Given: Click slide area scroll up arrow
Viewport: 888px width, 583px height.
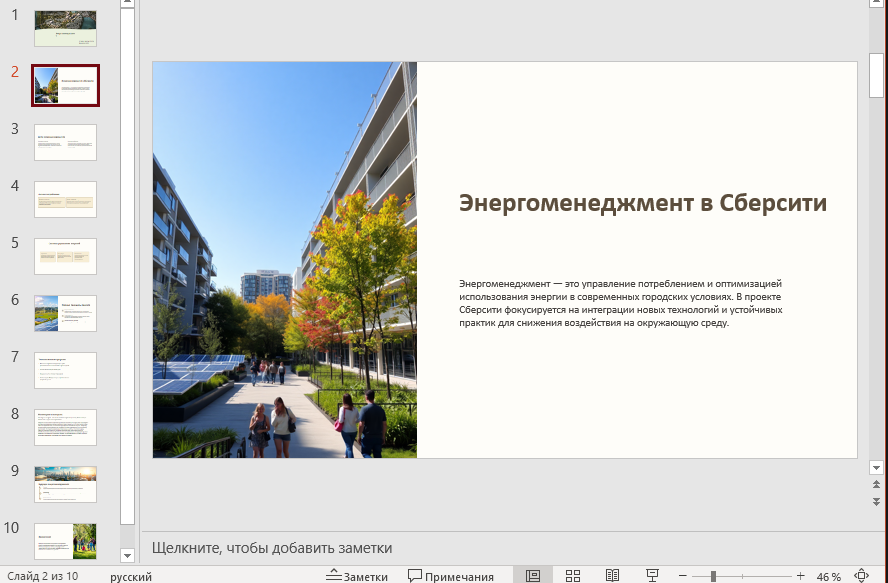Looking at the screenshot, I should coord(877,3).
